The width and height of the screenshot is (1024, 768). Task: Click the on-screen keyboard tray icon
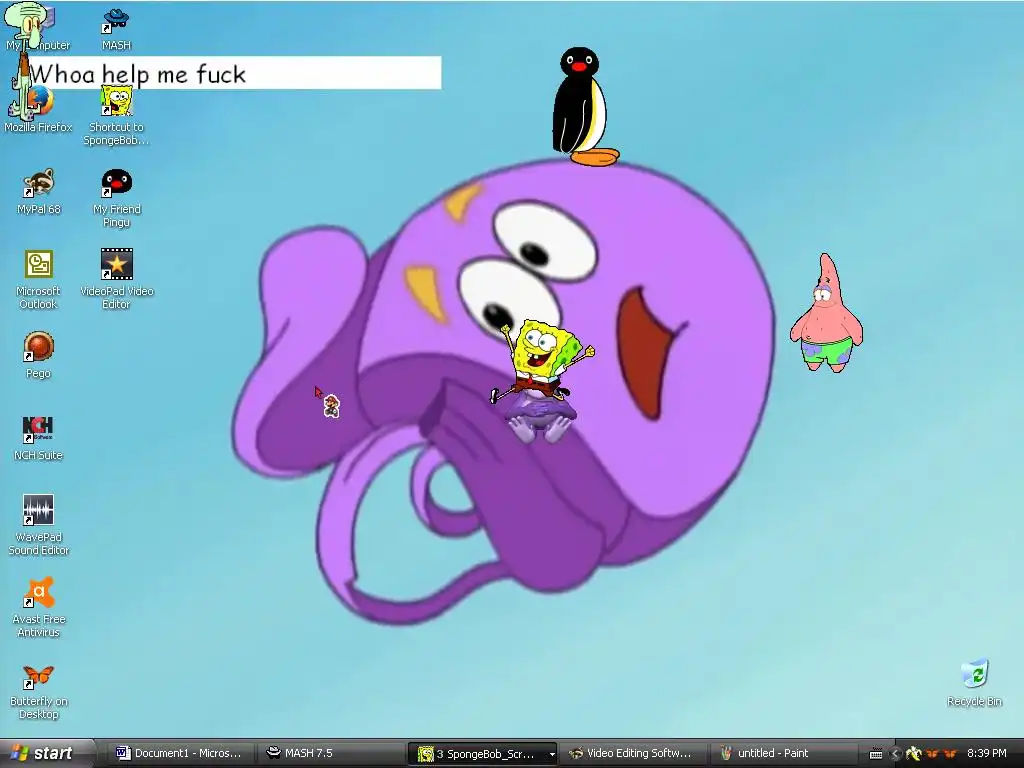tap(876, 754)
